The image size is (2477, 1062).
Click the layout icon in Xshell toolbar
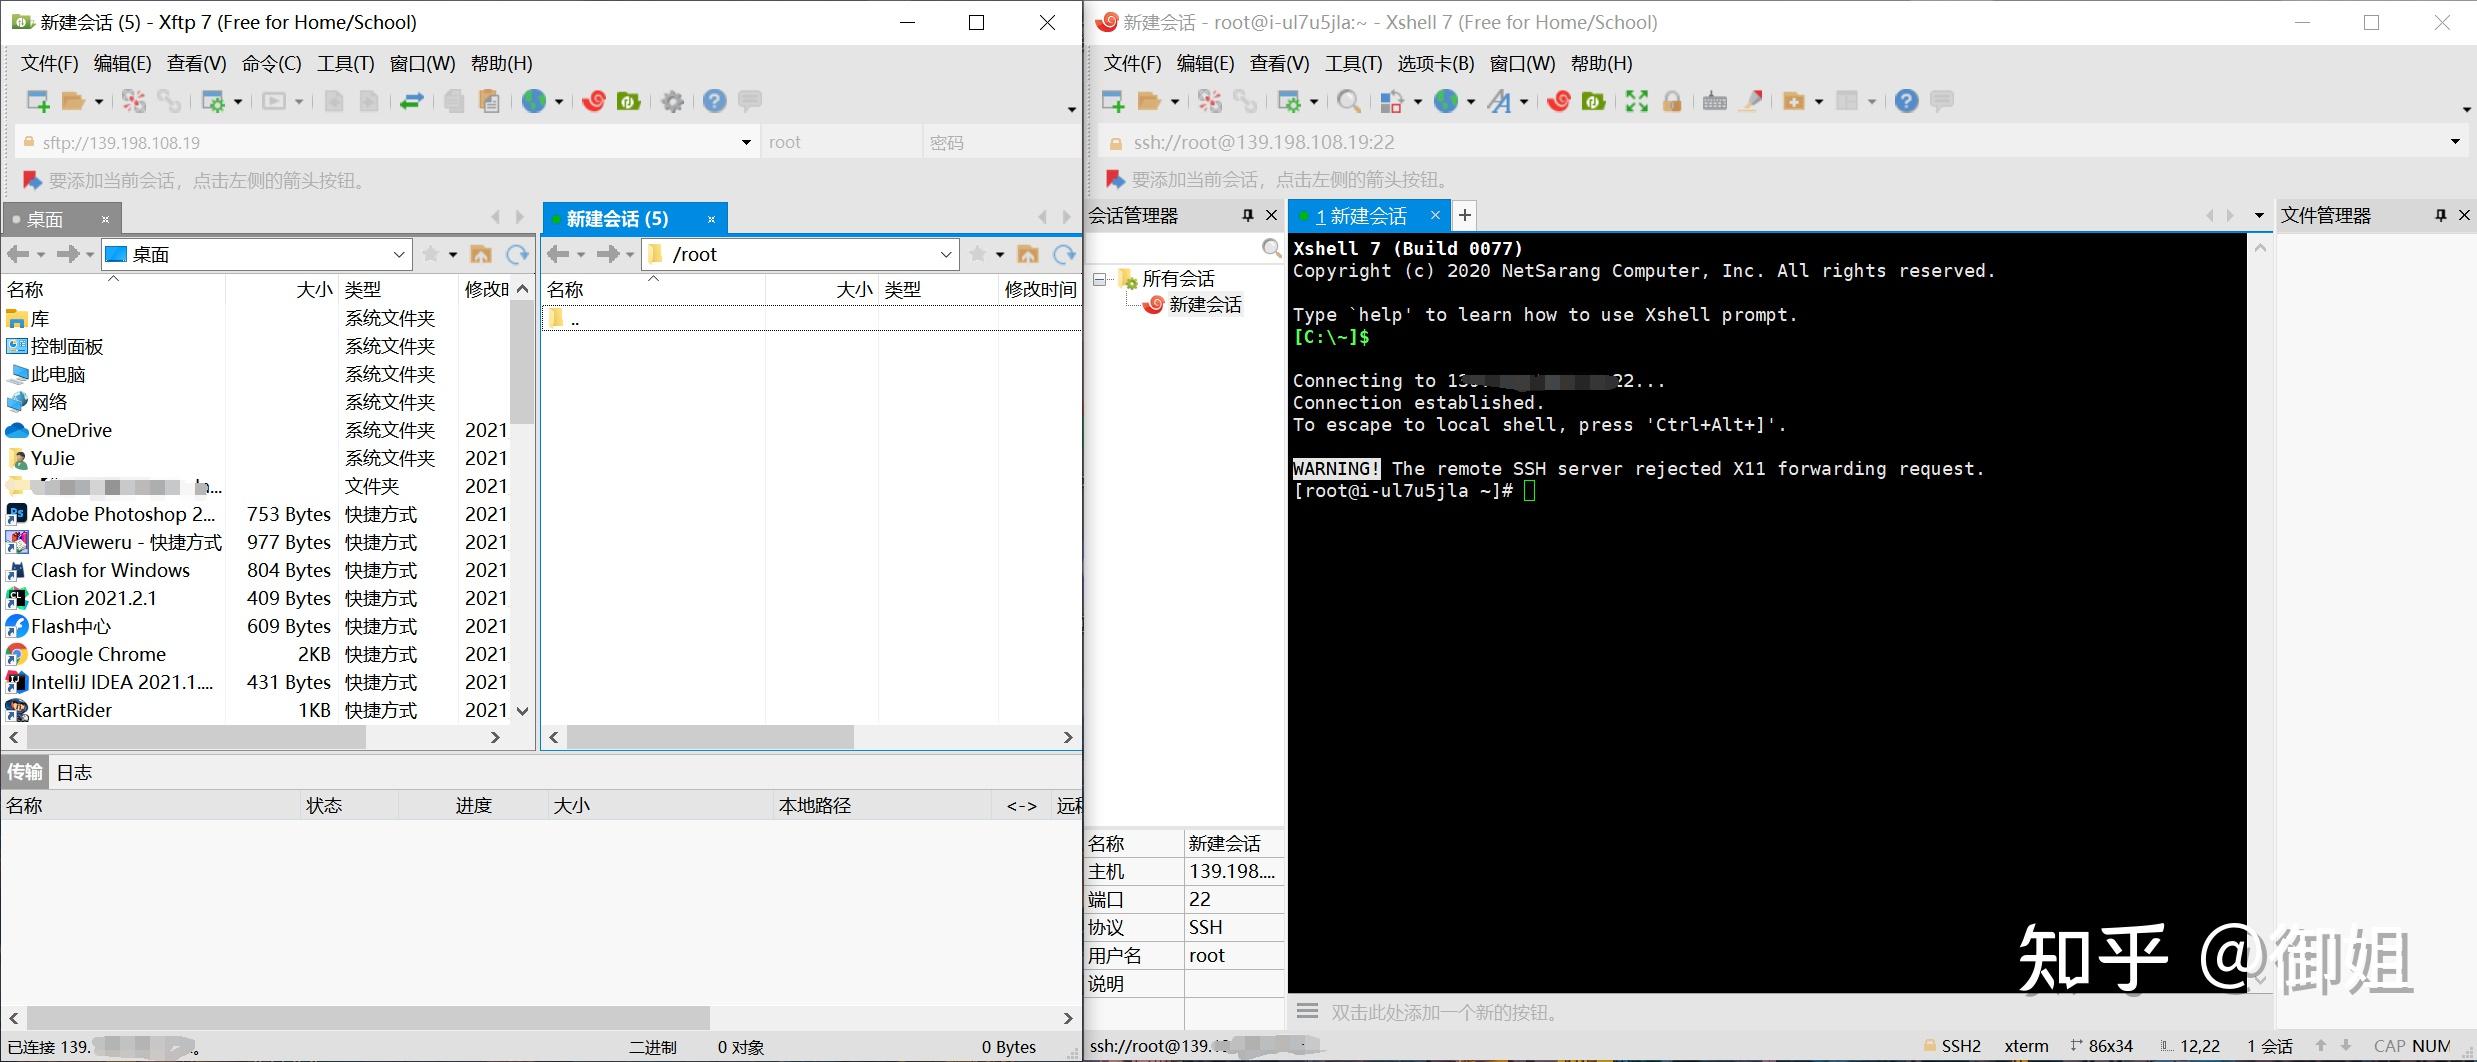pyautogui.click(x=1391, y=101)
